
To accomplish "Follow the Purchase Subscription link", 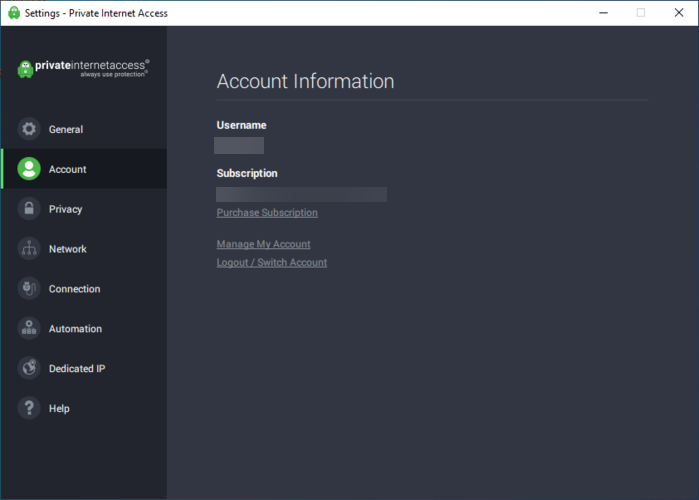I will click(267, 213).
